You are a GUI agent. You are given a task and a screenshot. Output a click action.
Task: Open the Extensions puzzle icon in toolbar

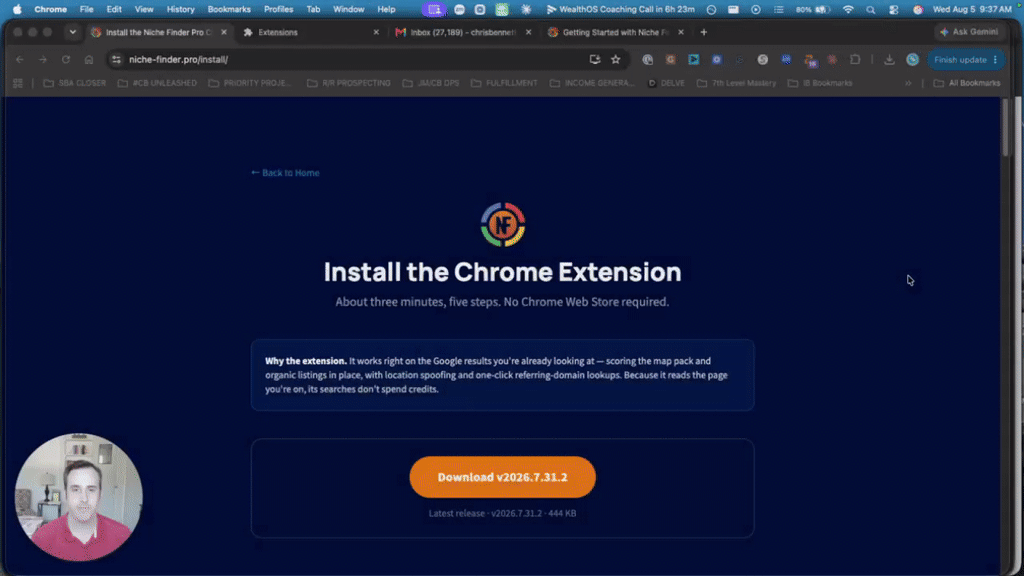[855, 59]
